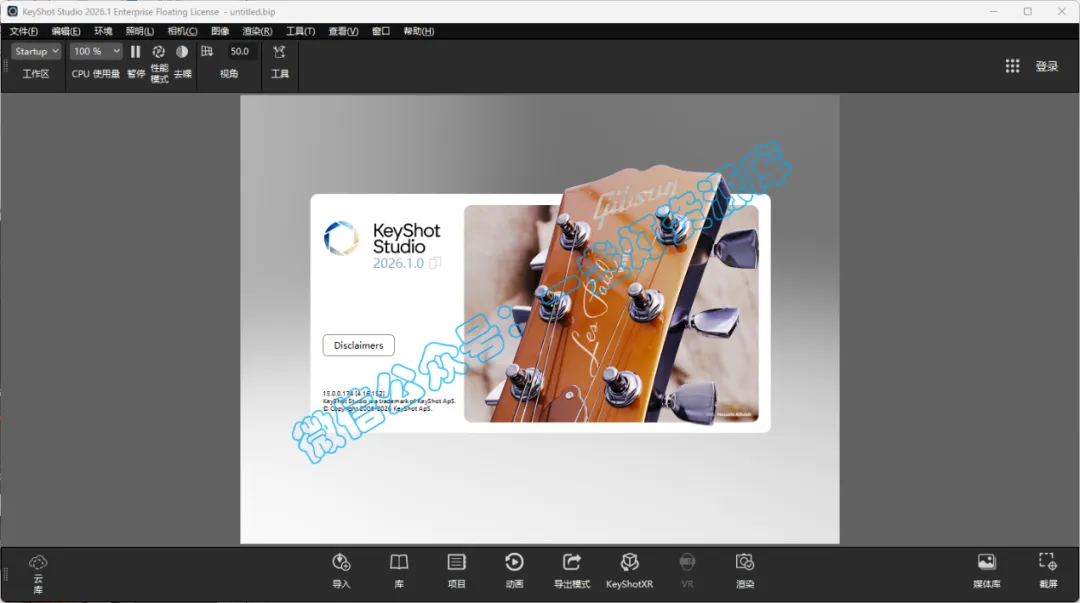Click the KeyShot app icon in title bar
This screenshot has width=1080, height=603.
click(12, 11)
